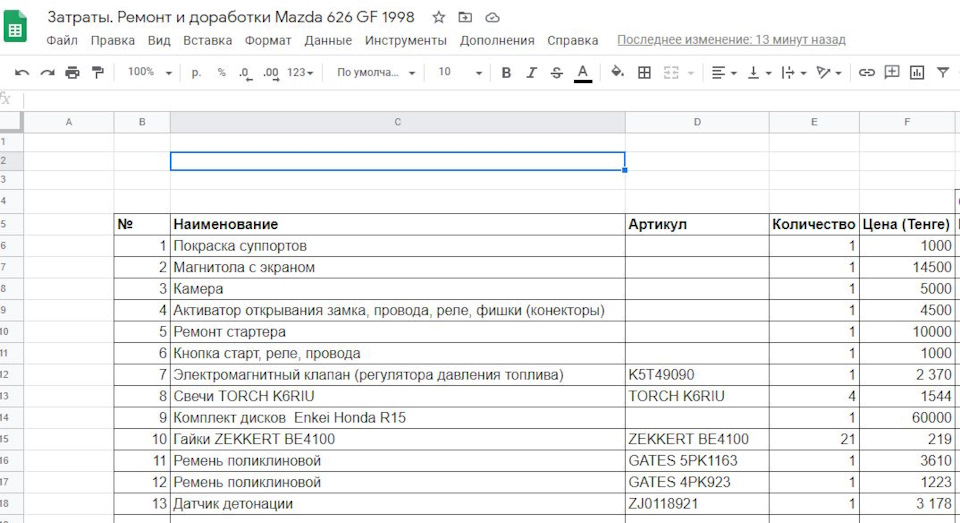Open the Дополнения menu
The height and width of the screenshot is (523, 960).
click(497, 40)
